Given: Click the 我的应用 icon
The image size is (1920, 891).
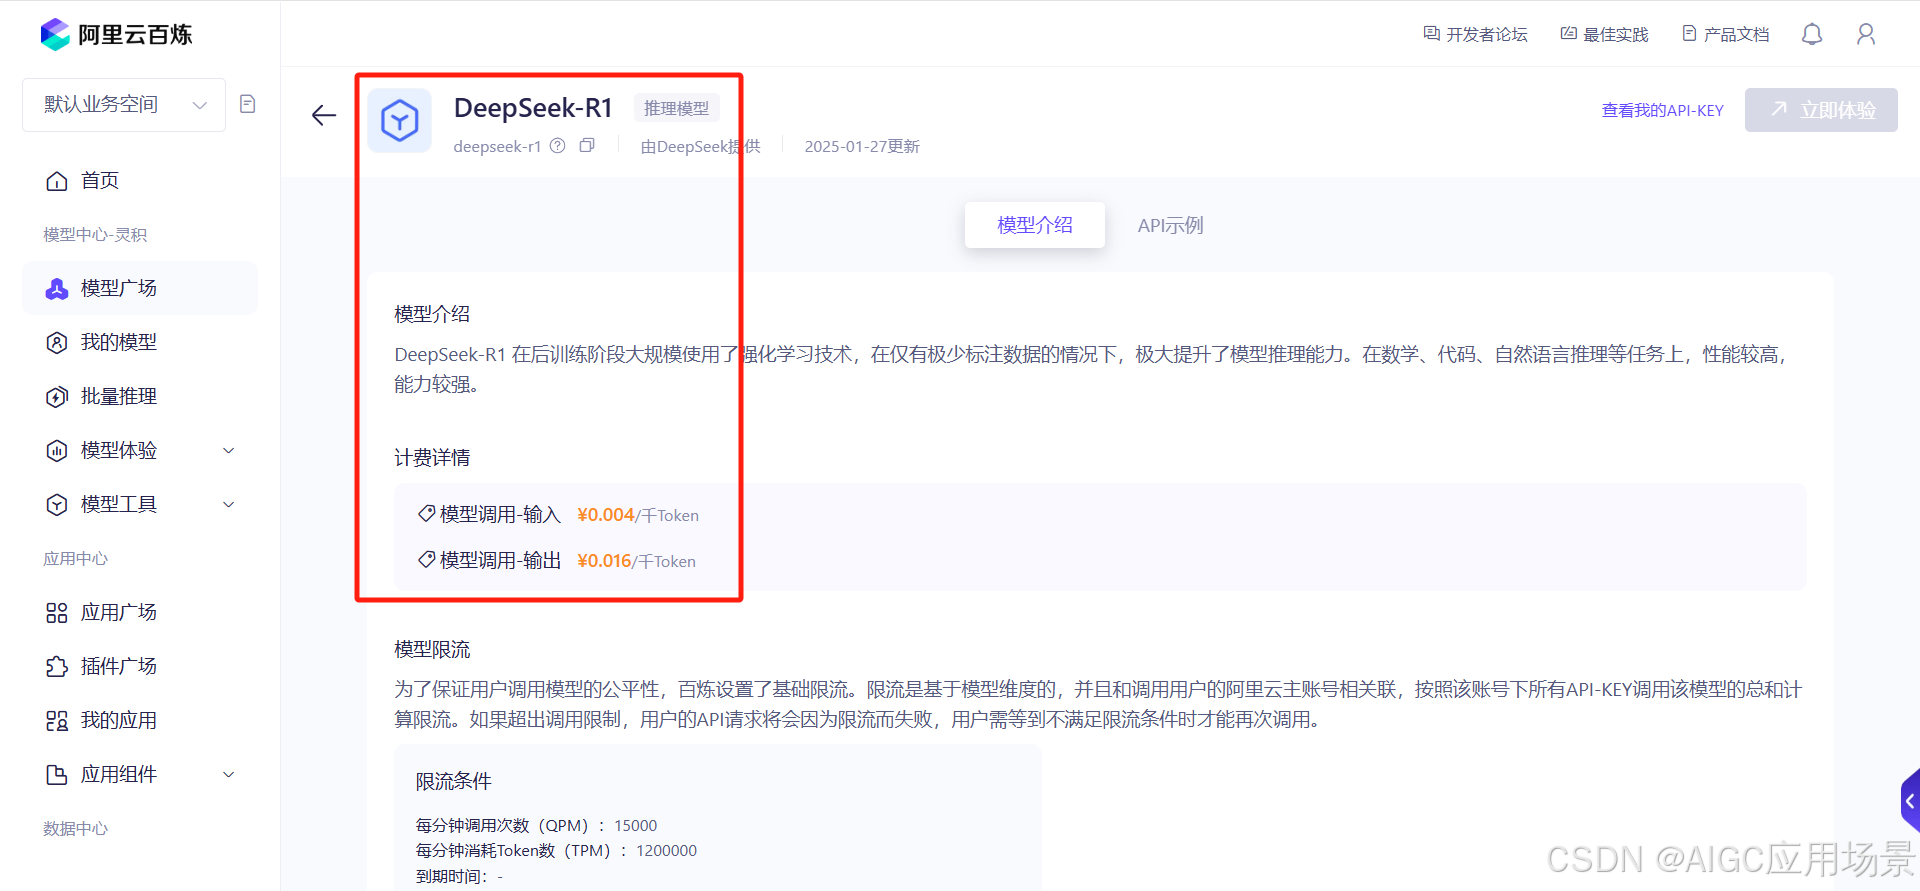Looking at the screenshot, I should tap(57, 721).
